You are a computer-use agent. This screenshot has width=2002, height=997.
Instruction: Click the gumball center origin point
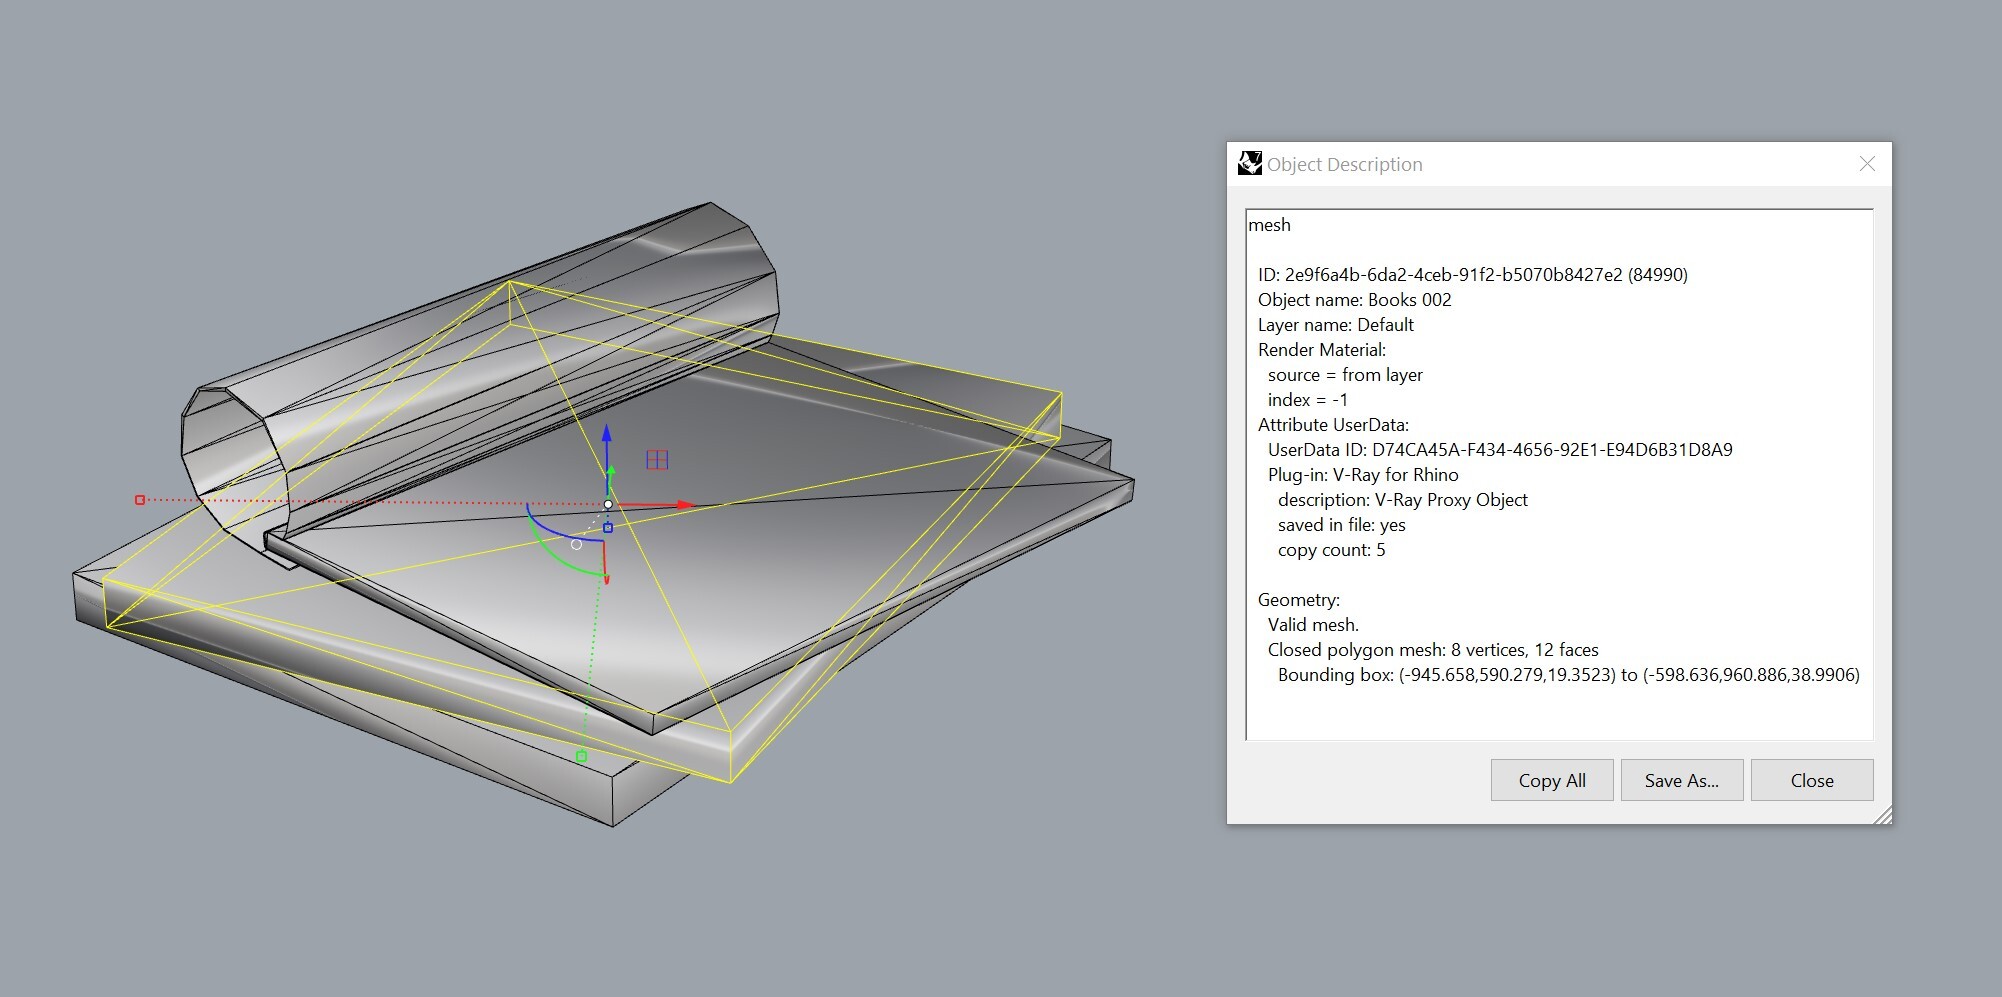[608, 505]
